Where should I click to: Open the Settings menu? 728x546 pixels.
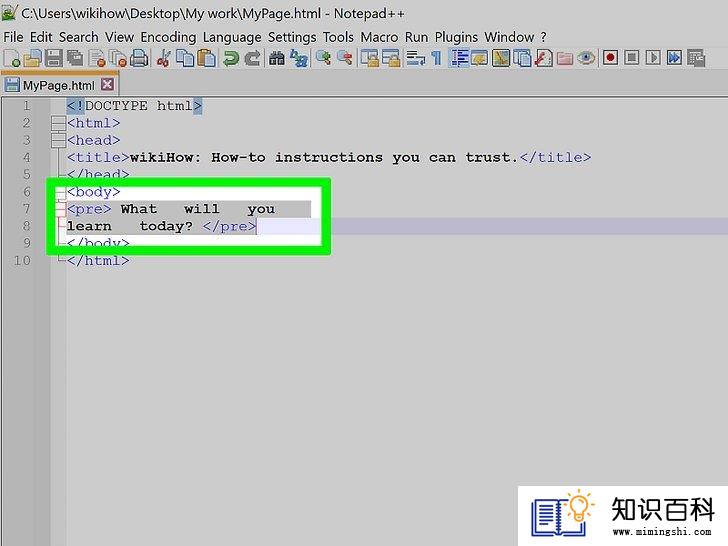pos(292,37)
